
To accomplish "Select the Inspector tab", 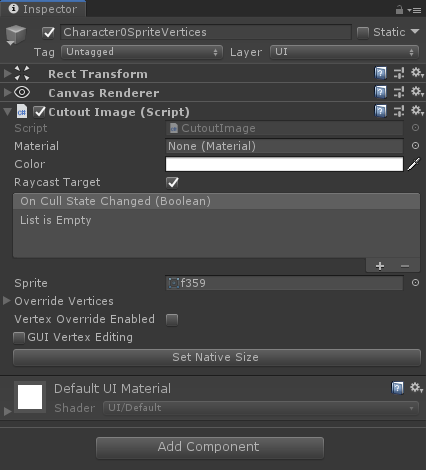I will pyautogui.click(x=43, y=9).
